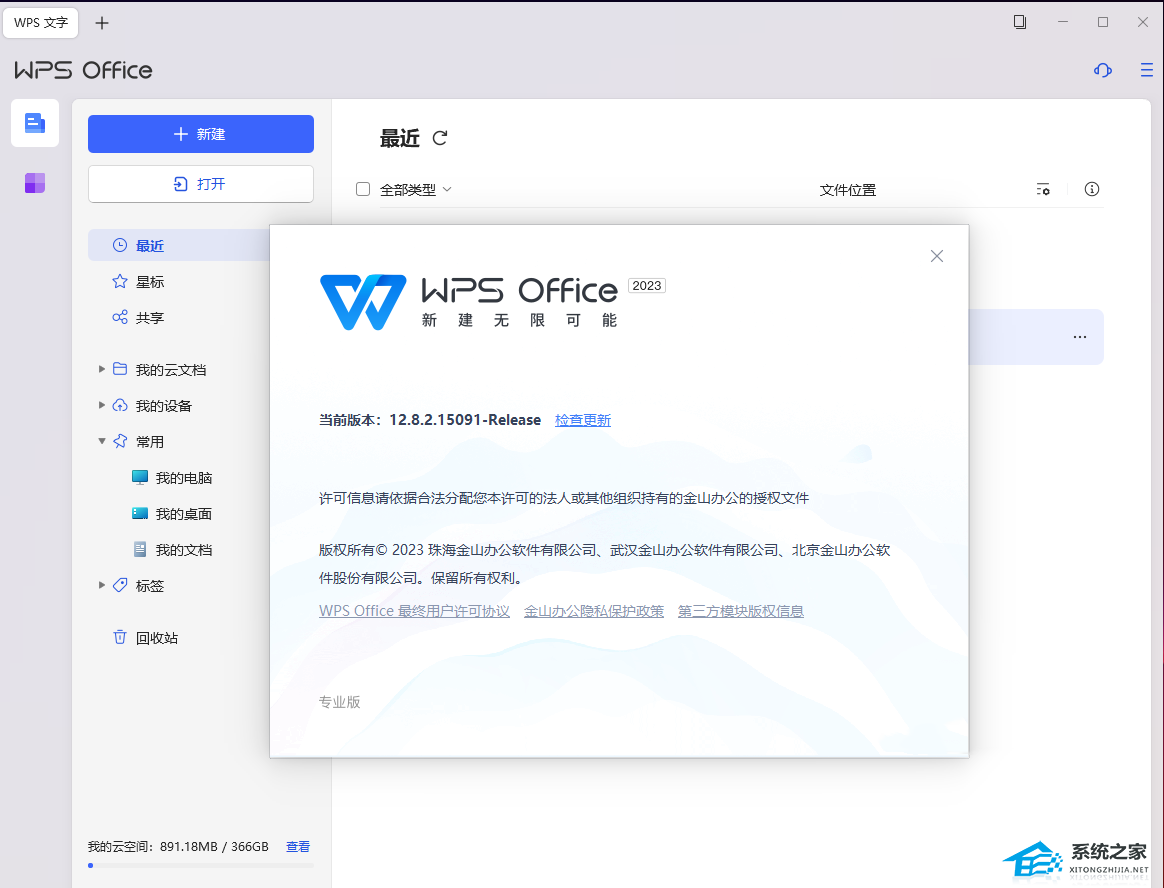Click the info circle icon in file header
Viewport: 1164px width, 888px height.
pos(1091,189)
